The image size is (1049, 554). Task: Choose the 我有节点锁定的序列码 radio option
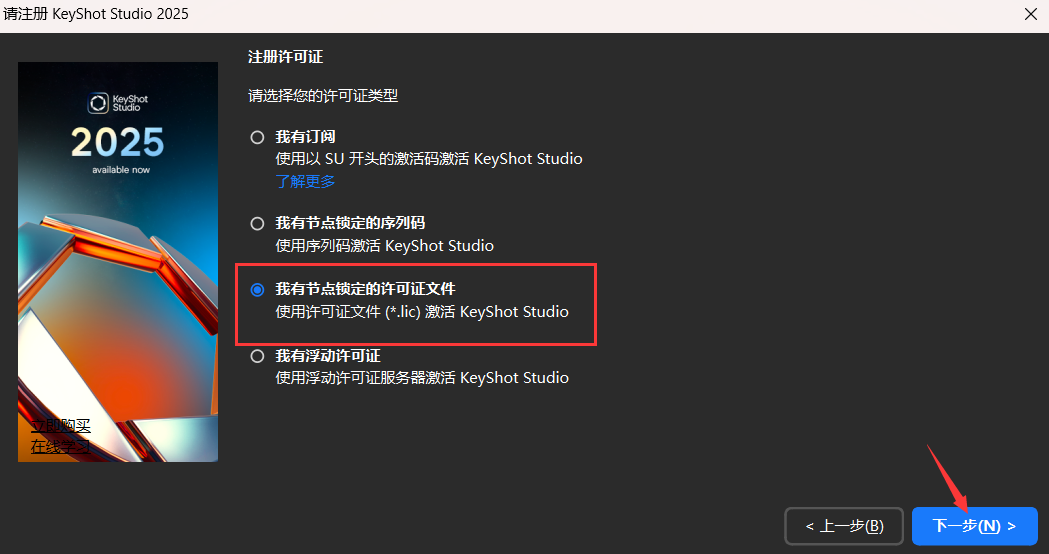pos(258,223)
